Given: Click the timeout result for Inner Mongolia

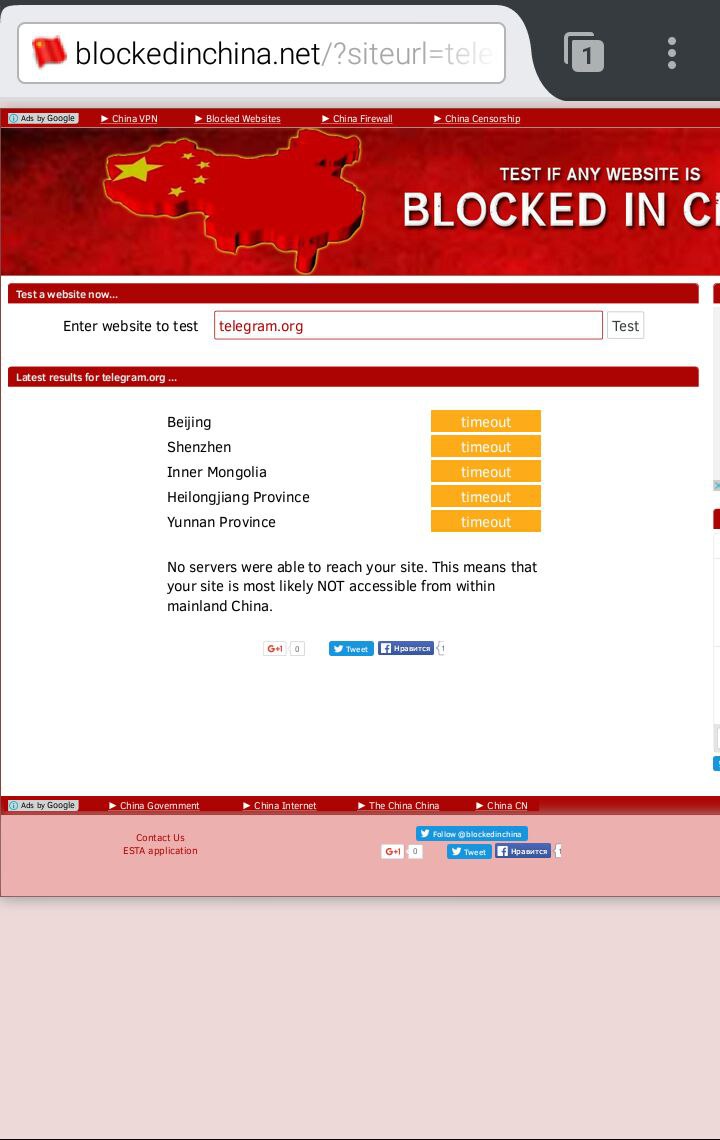Looking at the screenshot, I should (486, 472).
